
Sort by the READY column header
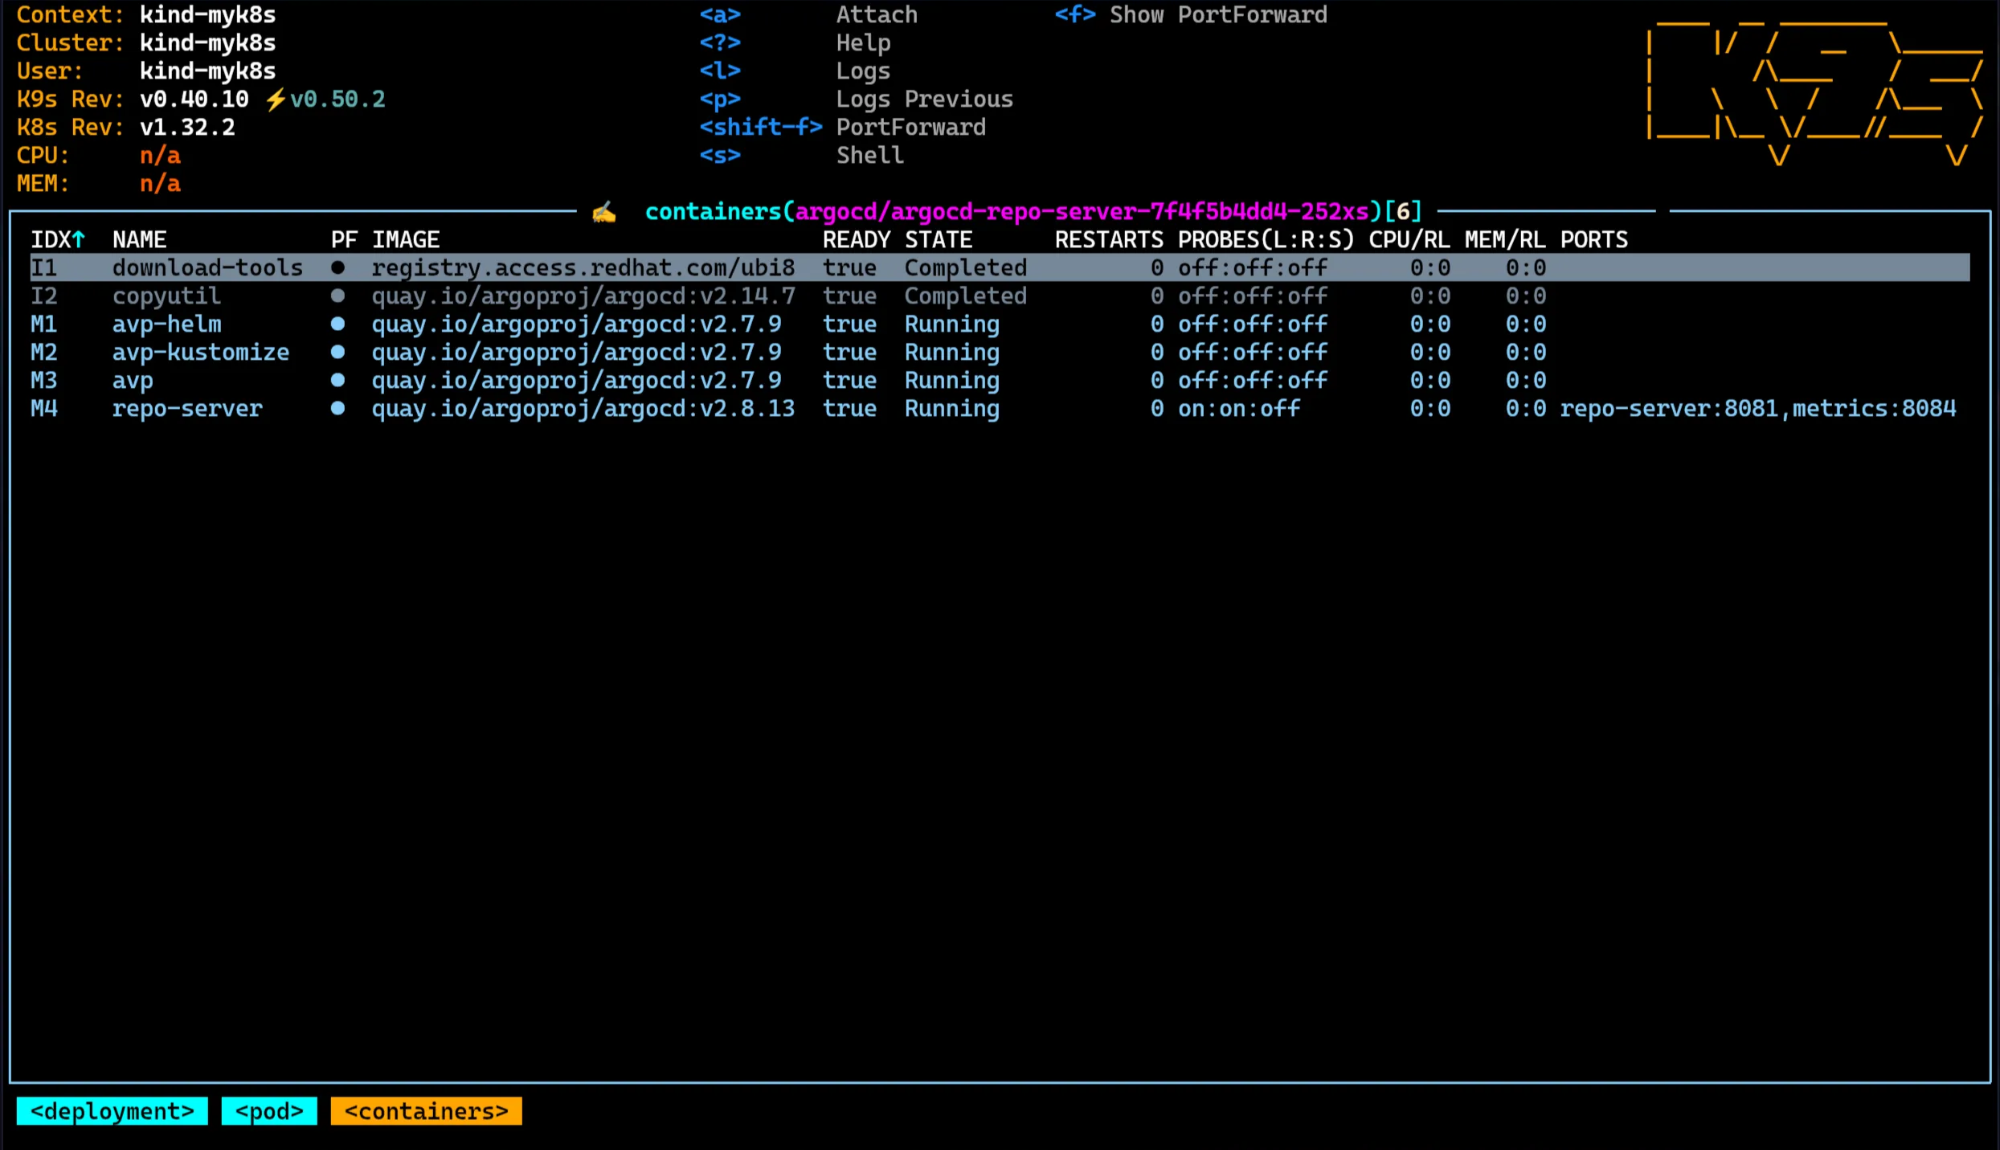pyautogui.click(x=856, y=240)
